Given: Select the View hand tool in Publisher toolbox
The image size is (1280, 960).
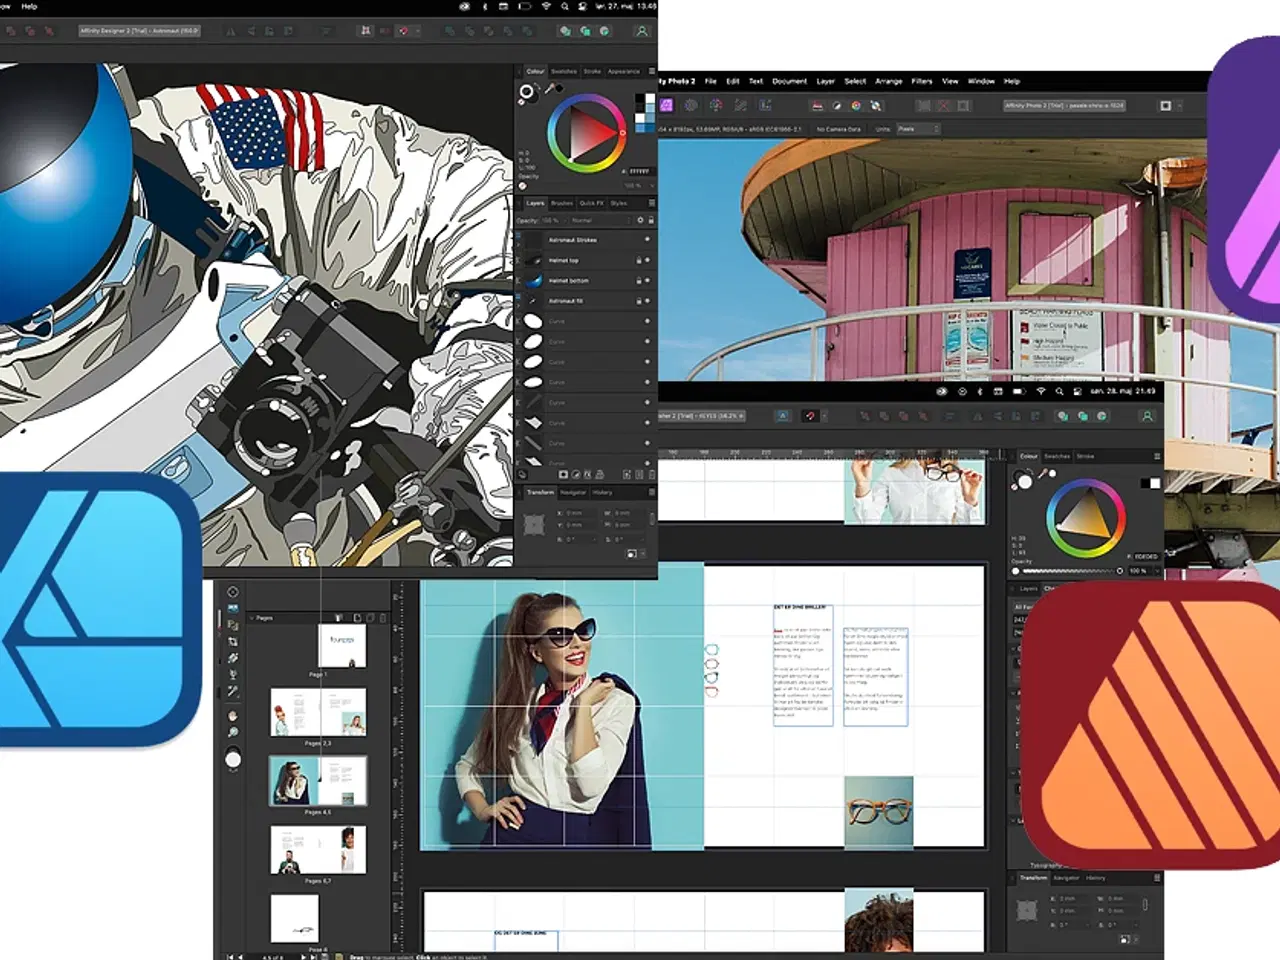Looking at the screenshot, I should [x=233, y=715].
